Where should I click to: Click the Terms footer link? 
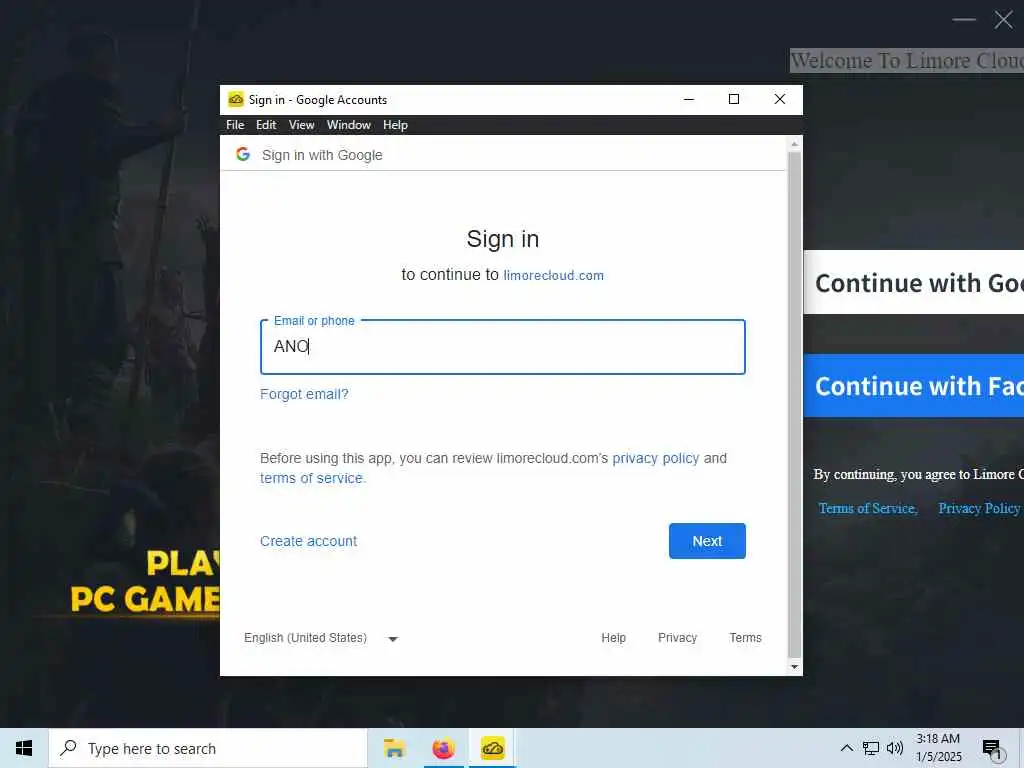745,637
